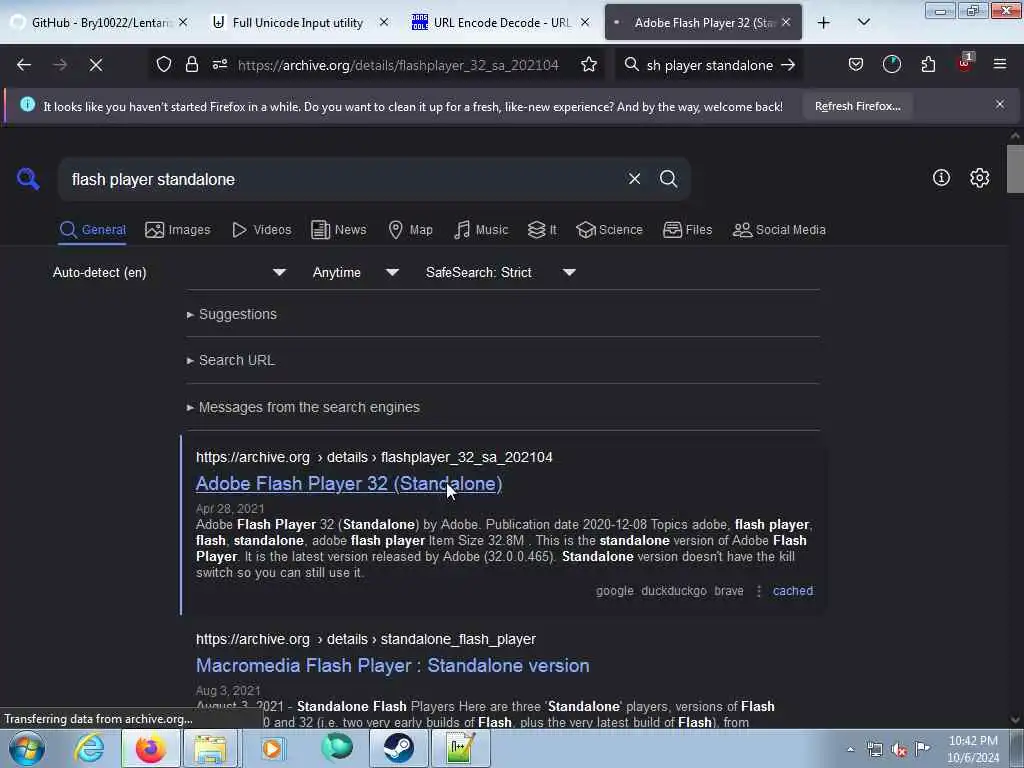Select the Map search category
The image size is (1024, 768).
pos(410,230)
